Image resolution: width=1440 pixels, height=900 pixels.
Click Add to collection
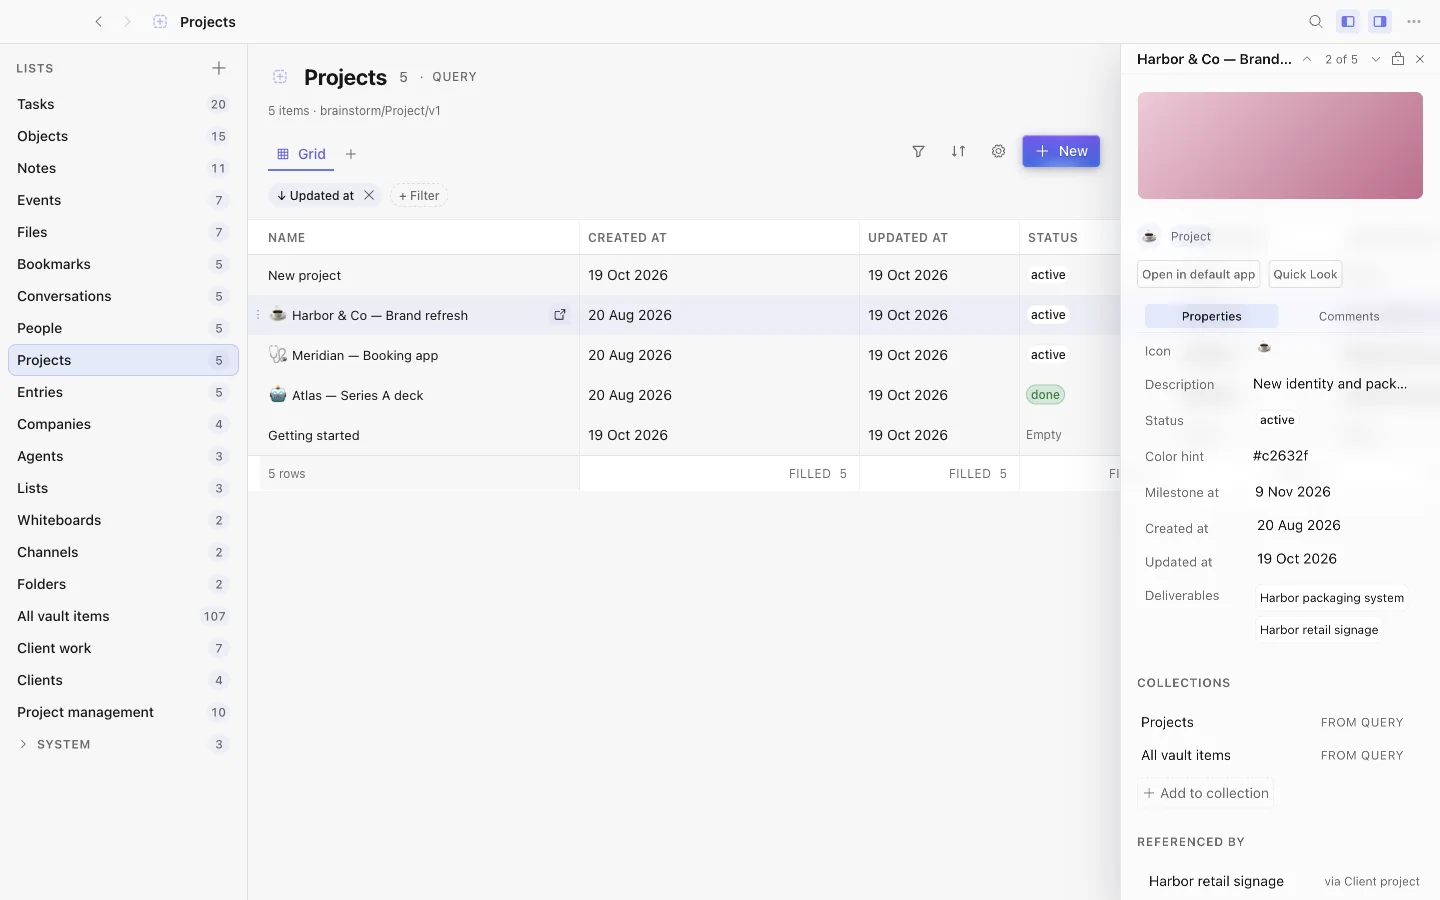[1206, 793]
